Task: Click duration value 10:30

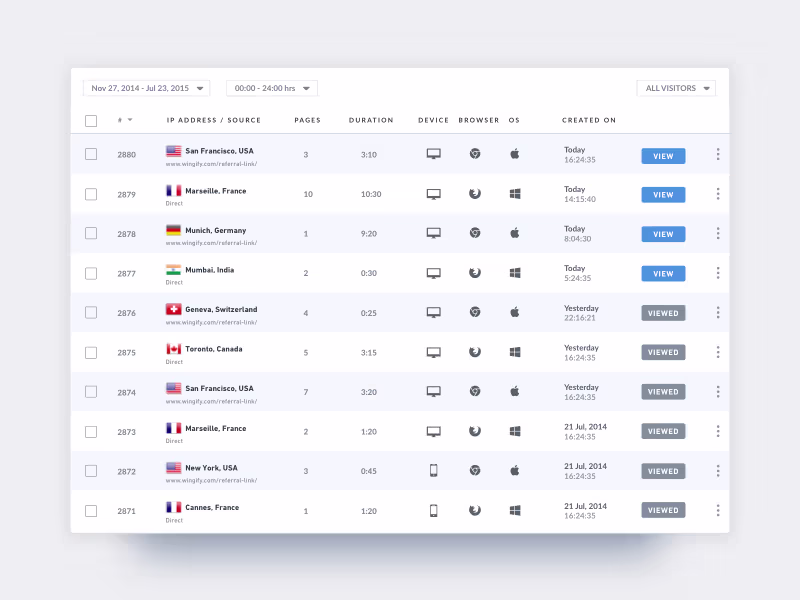Action: [x=371, y=194]
